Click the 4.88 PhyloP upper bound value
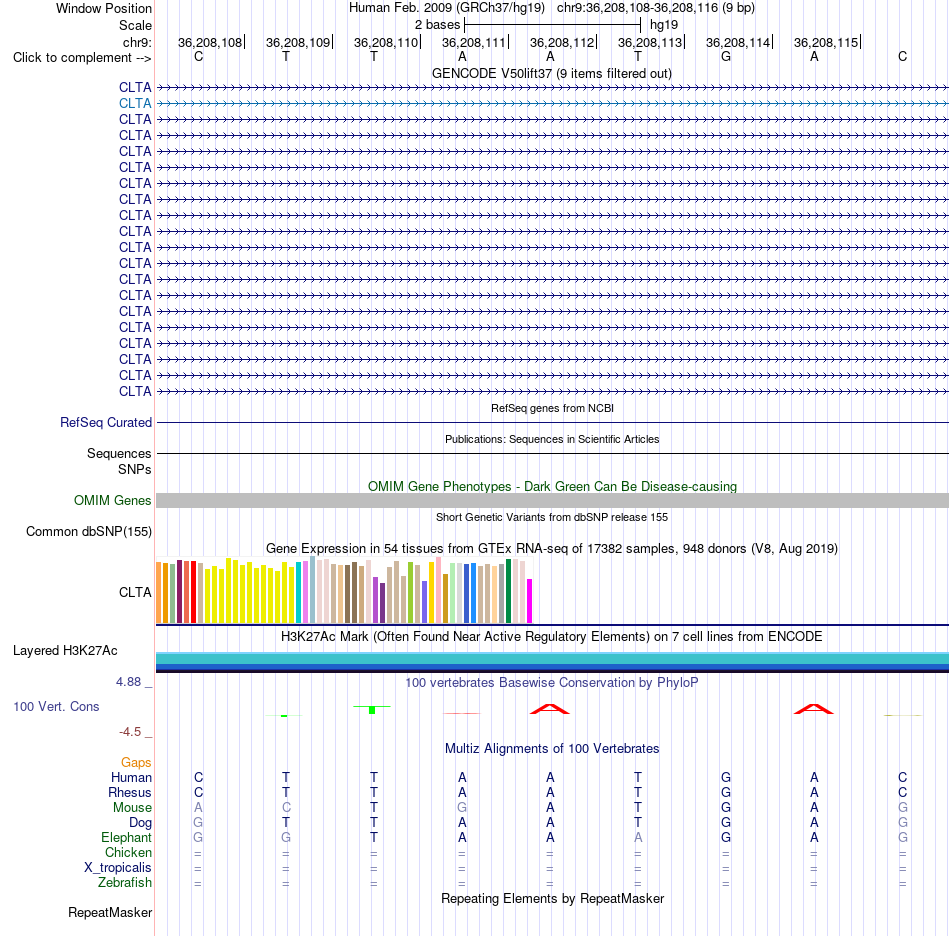Image resolution: width=950 pixels, height=936 pixels. 128,682
